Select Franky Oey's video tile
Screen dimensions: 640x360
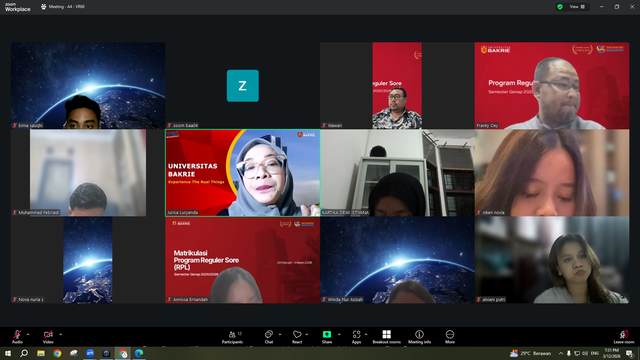point(552,85)
